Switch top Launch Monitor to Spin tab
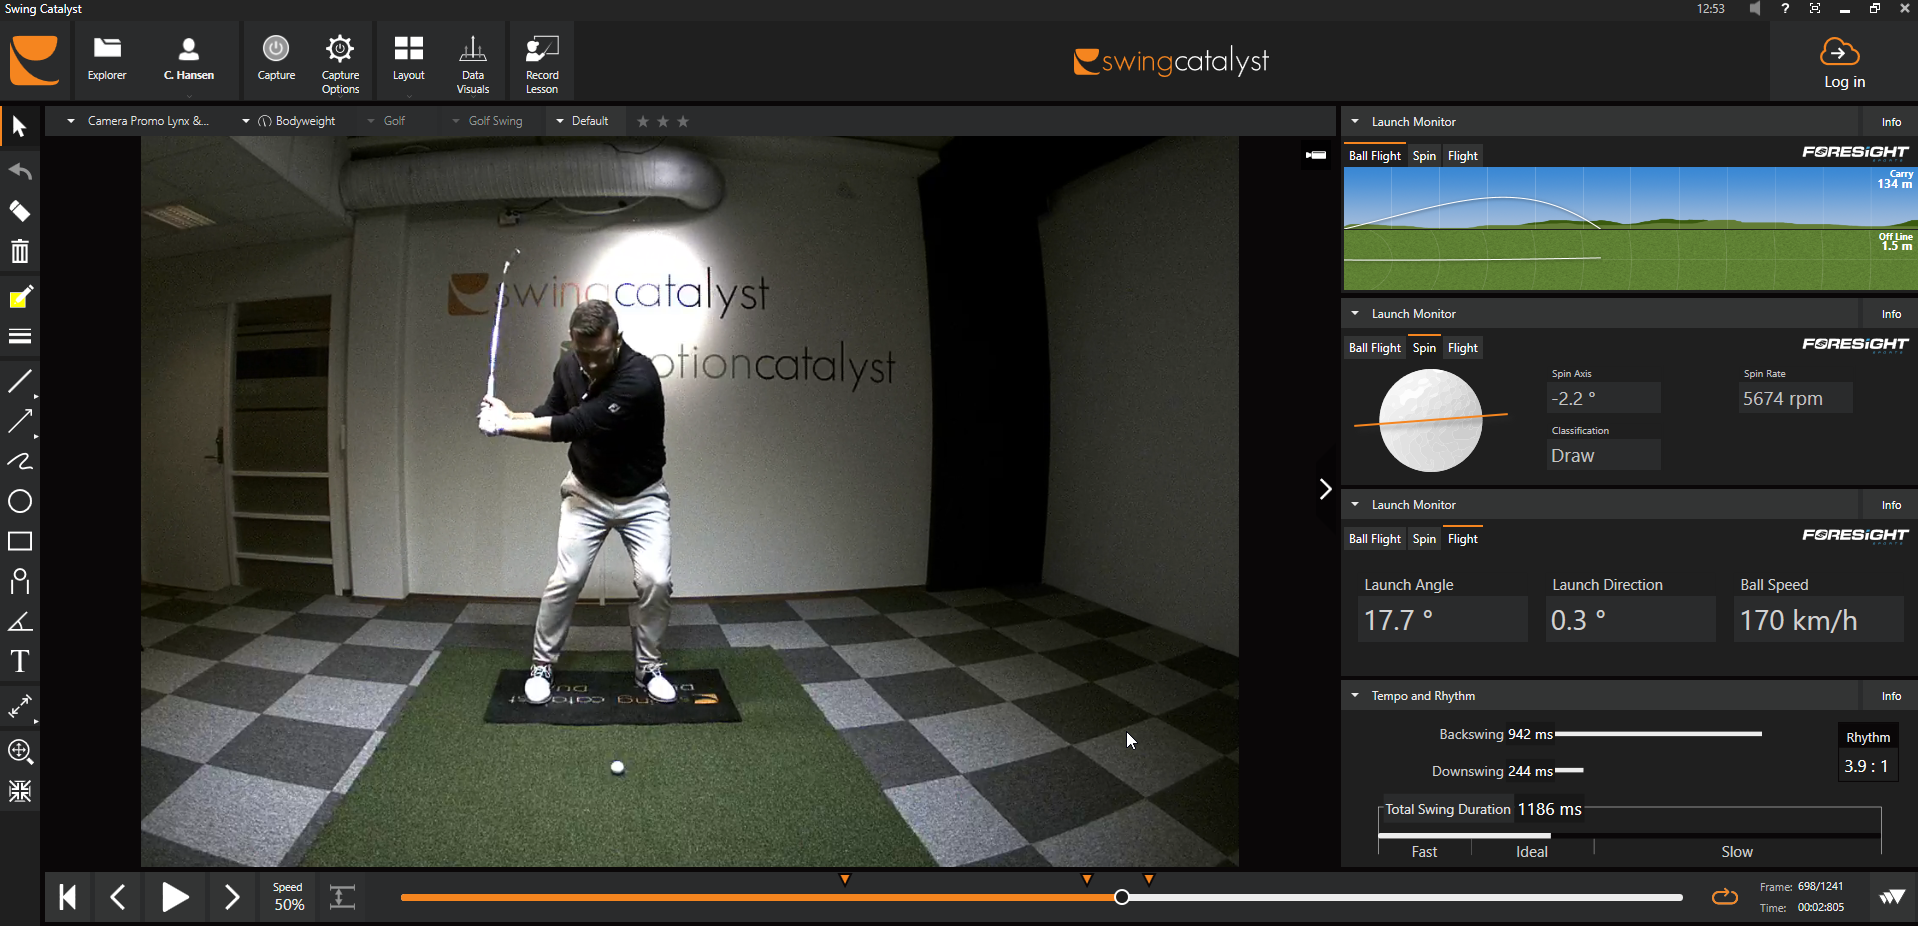Viewport: 1918px width, 926px height. point(1424,156)
